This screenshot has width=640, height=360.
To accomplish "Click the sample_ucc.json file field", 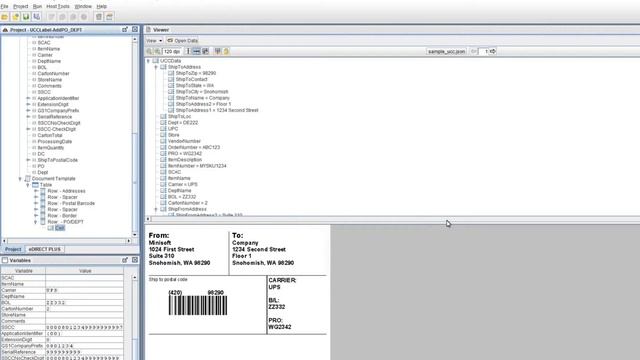I will [x=447, y=51].
